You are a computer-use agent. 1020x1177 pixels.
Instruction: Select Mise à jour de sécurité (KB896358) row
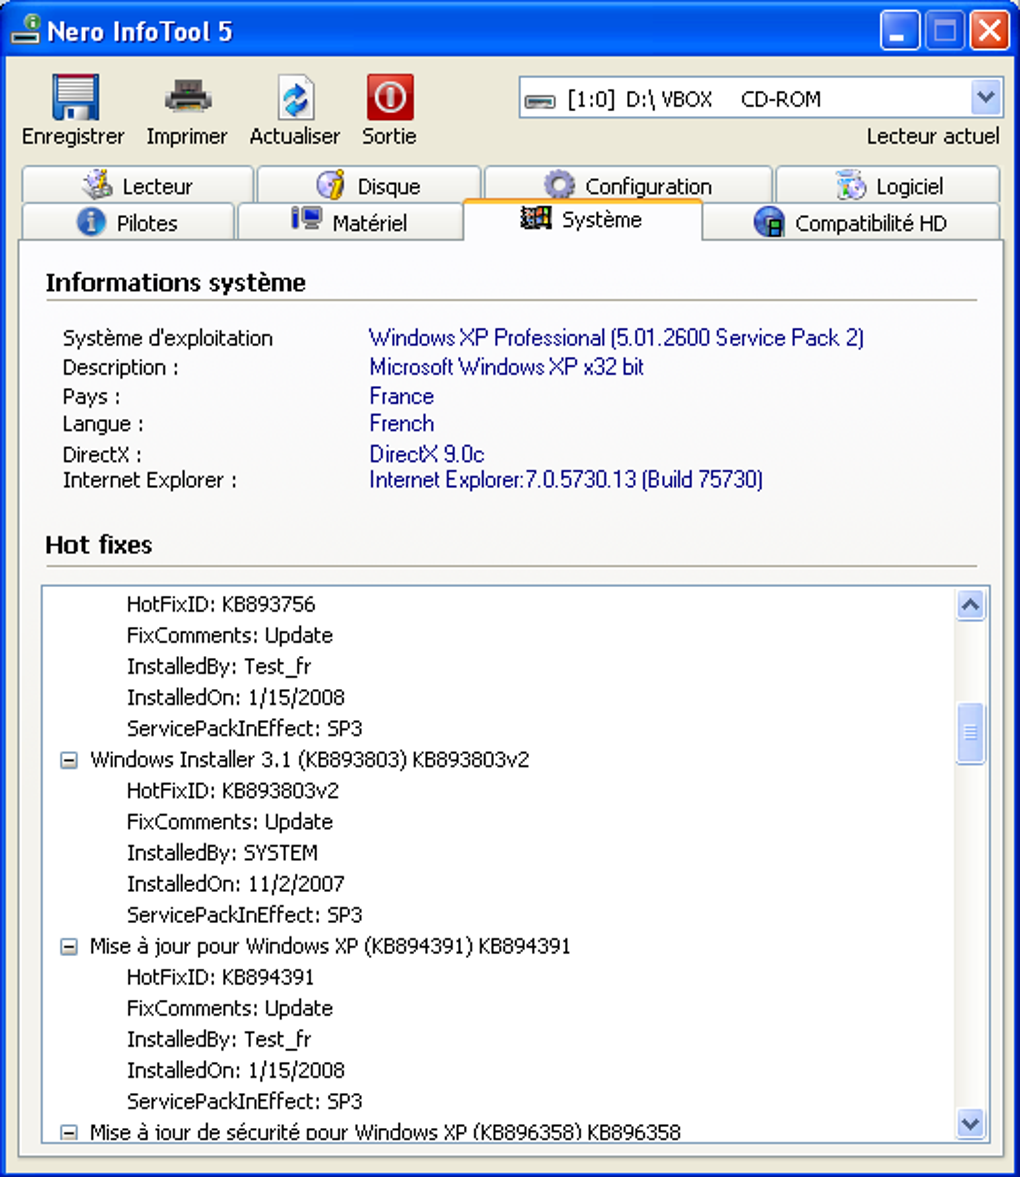click(x=385, y=1132)
